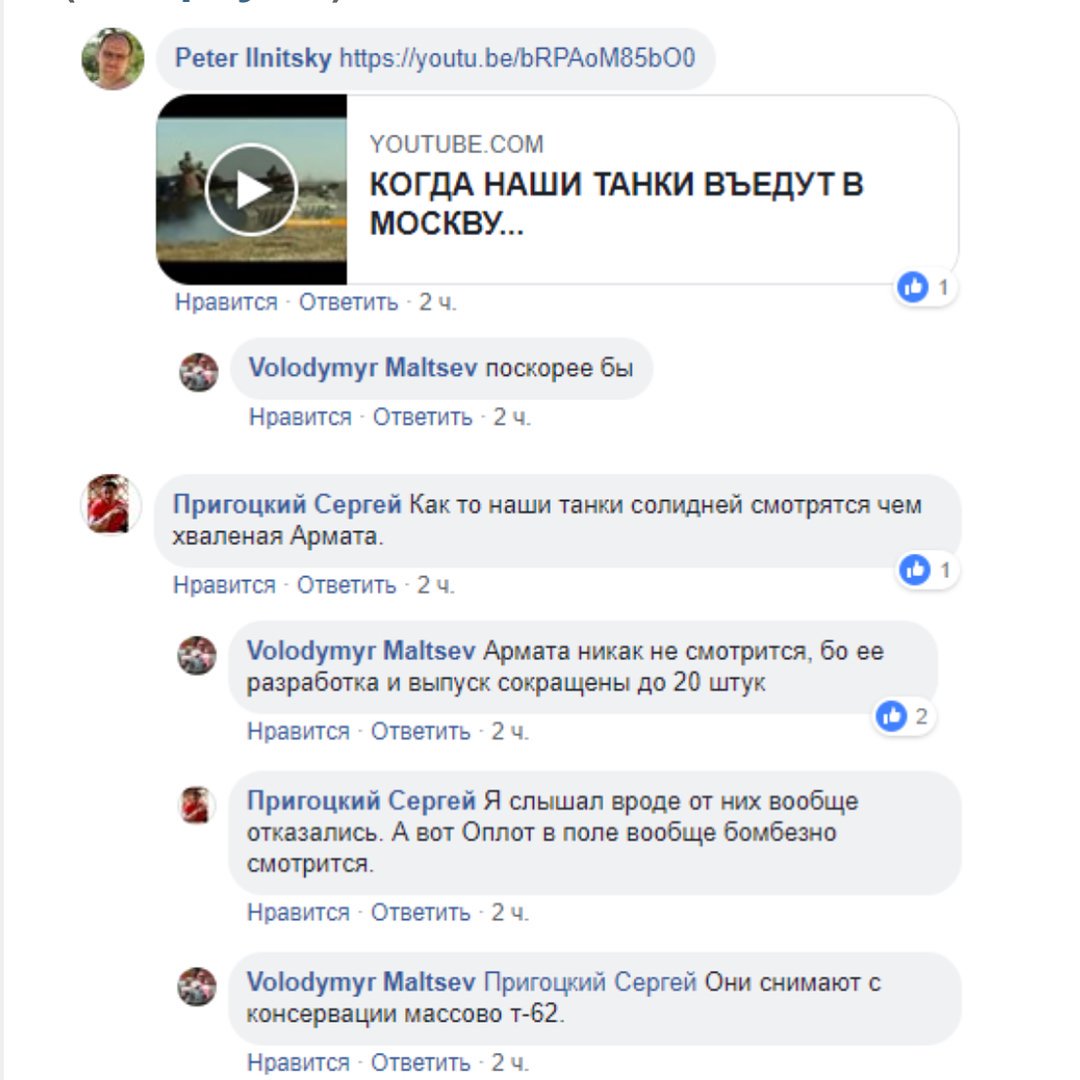
Task: Like the Оплот comment by Пригоцкий Сергей
Action: [298, 913]
